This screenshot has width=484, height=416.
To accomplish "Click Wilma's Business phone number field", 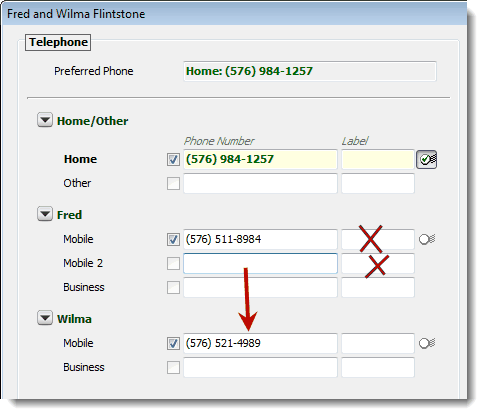I will pyautogui.click(x=260, y=367).
